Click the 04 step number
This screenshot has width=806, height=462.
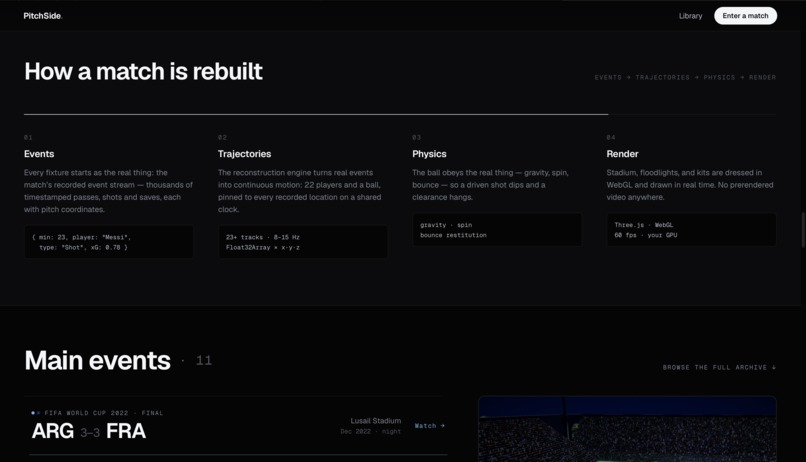(611, 137)
